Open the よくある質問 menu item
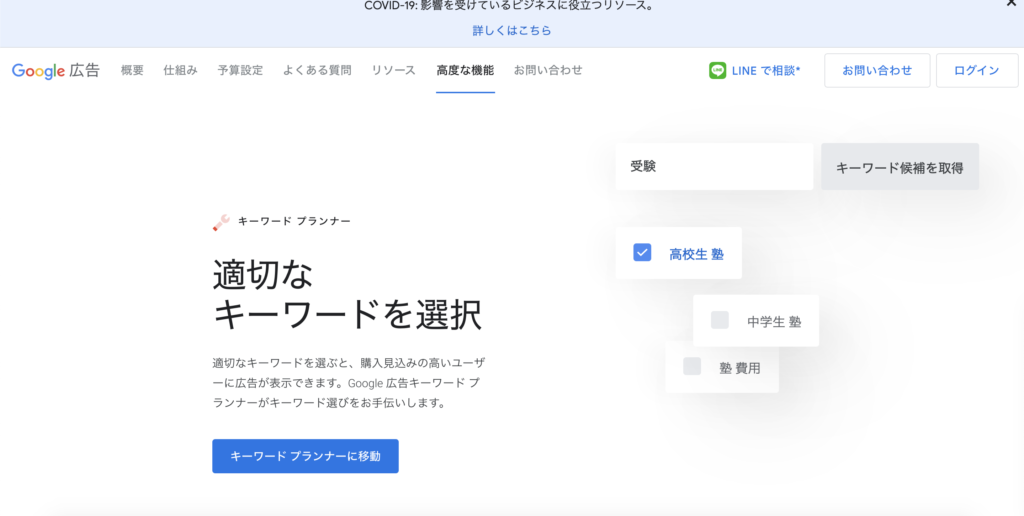 point(317,70)
